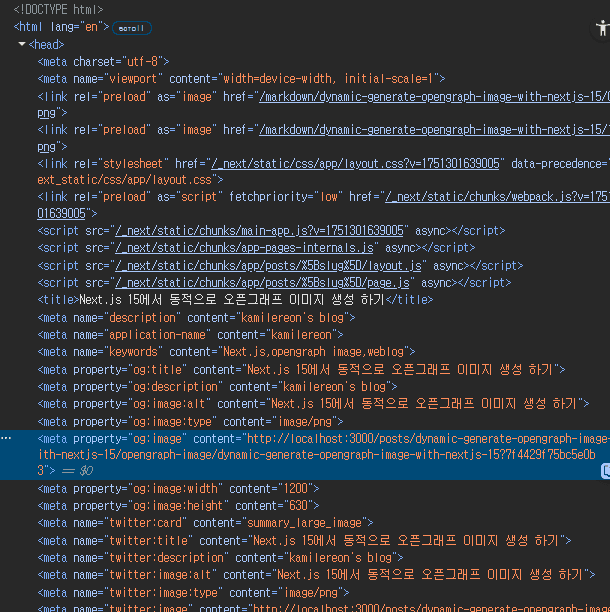Open the accessibility icon at top right
610x612 pixels.
tap(602, 28)
